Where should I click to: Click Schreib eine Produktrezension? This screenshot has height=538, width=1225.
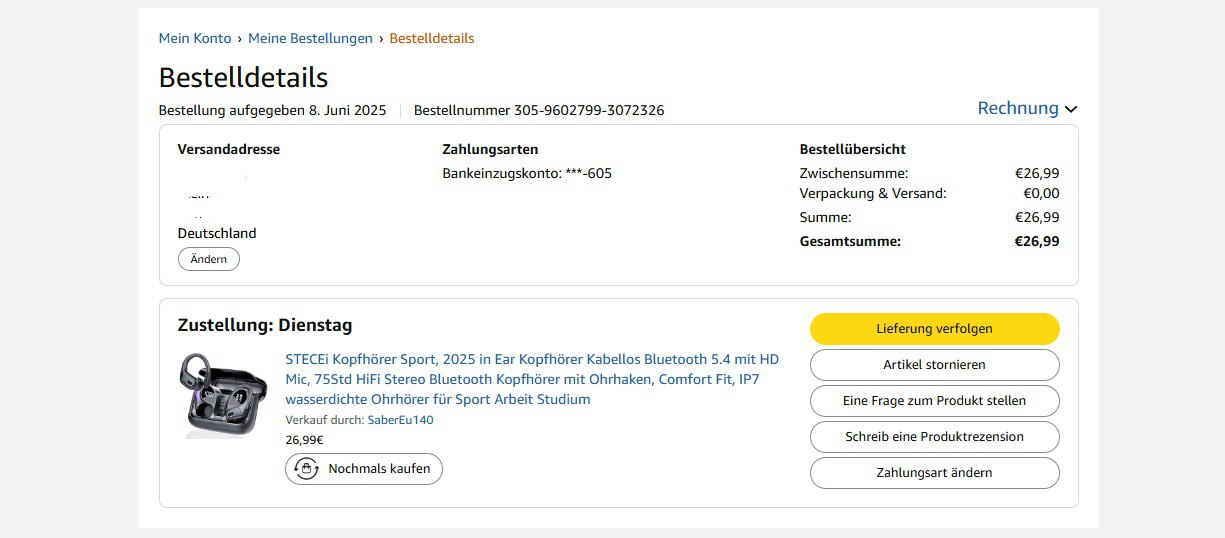pyautogui.click(x=934, y=437)
